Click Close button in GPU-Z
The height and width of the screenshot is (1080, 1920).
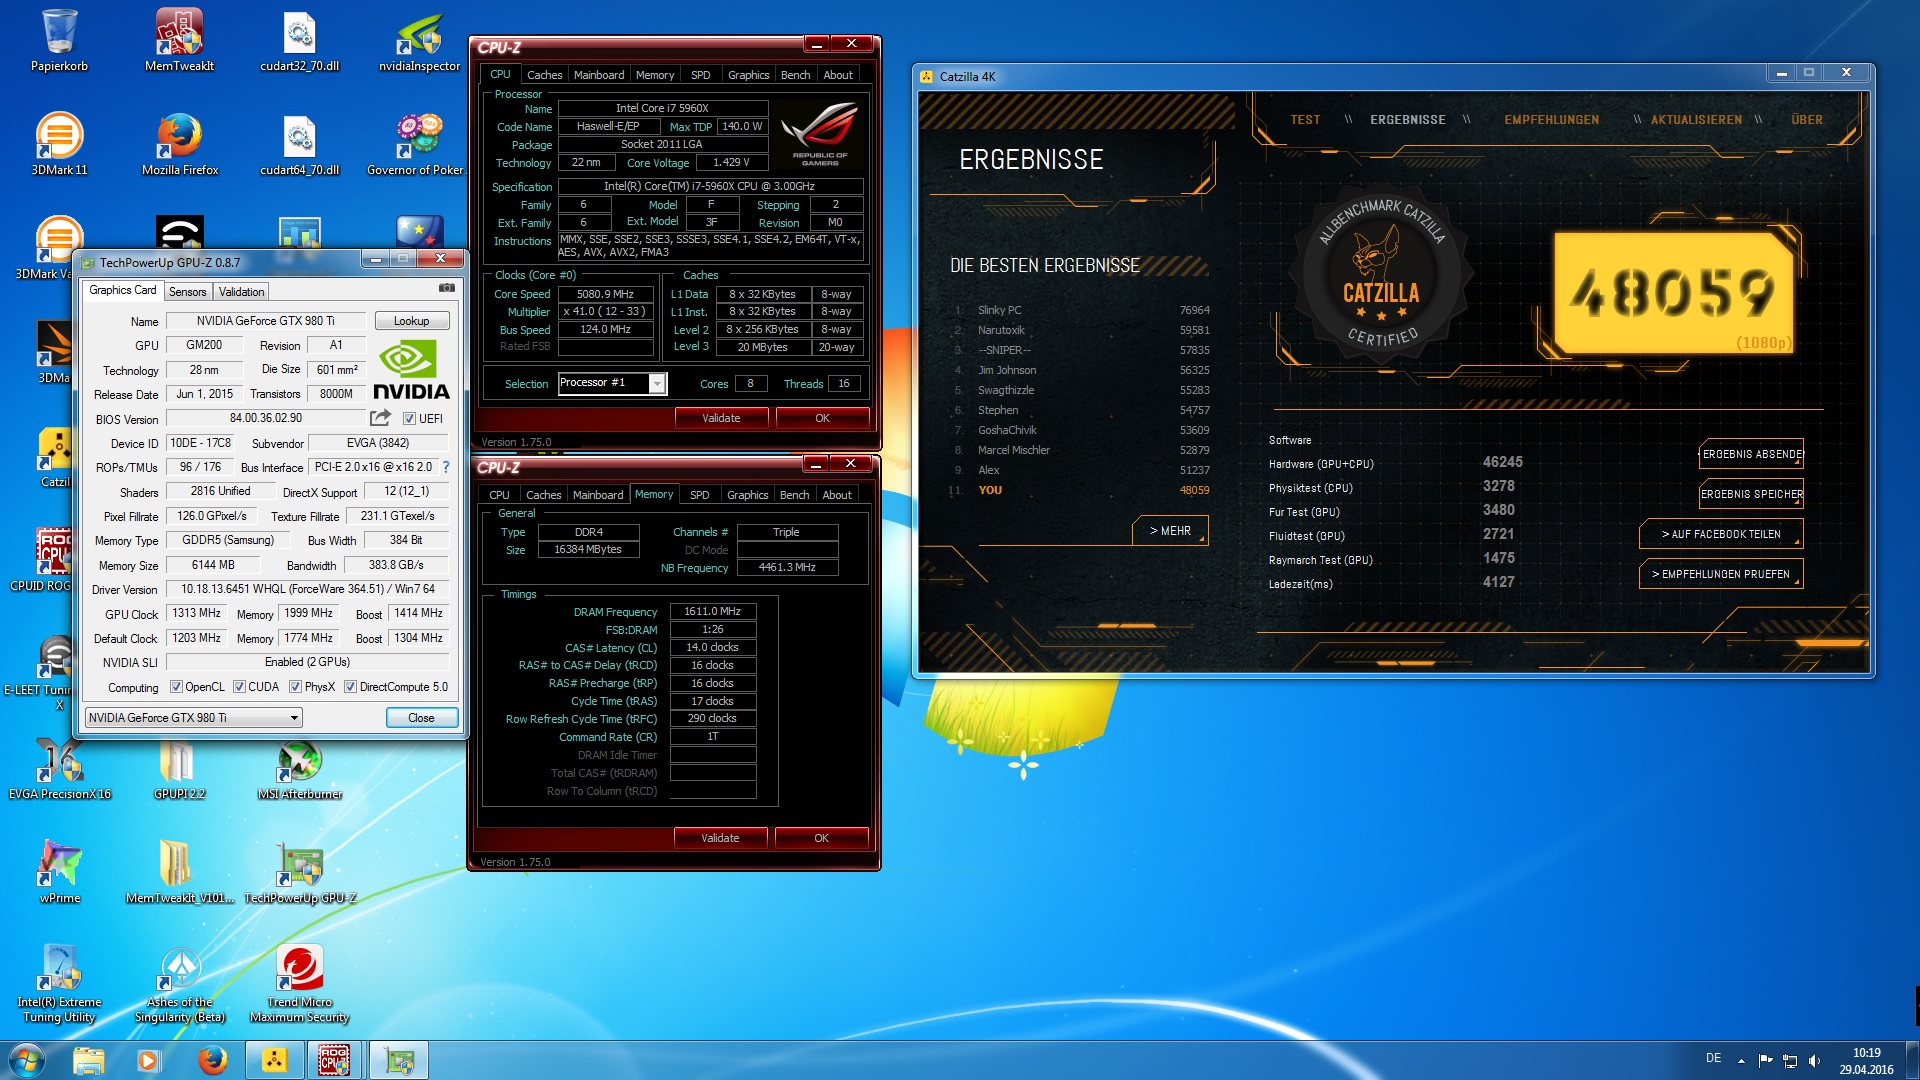(x=421, y=718)
